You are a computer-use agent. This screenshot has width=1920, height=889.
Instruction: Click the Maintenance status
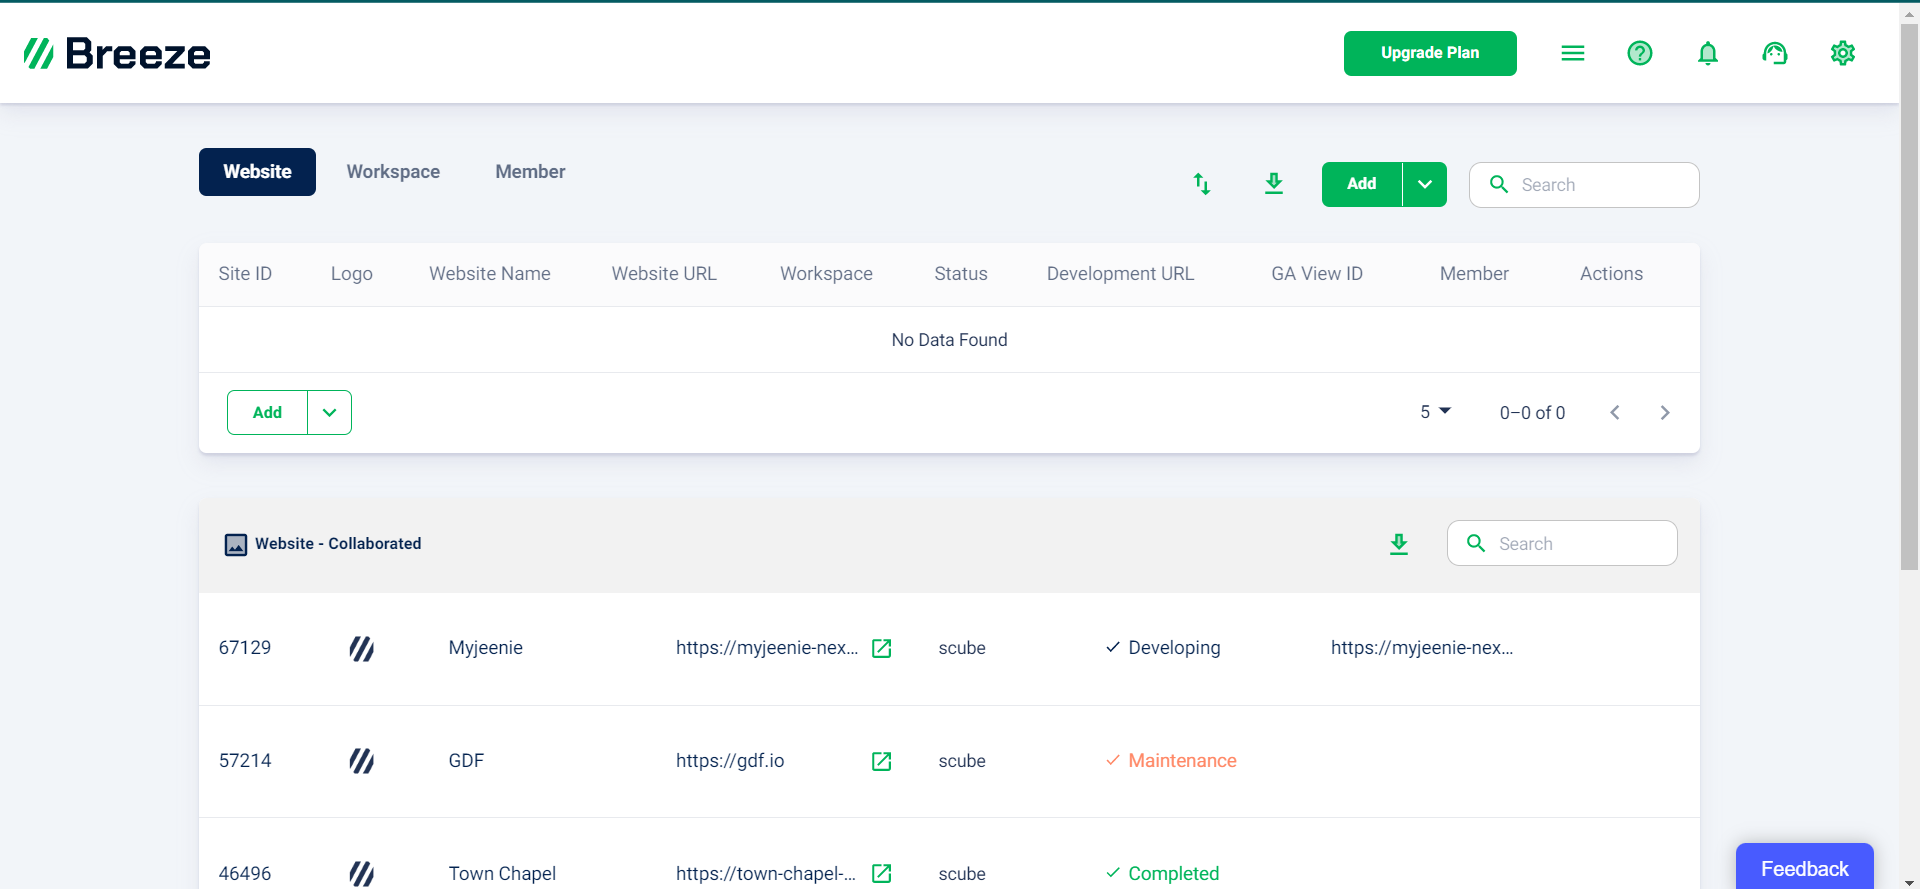(1171, 761)
